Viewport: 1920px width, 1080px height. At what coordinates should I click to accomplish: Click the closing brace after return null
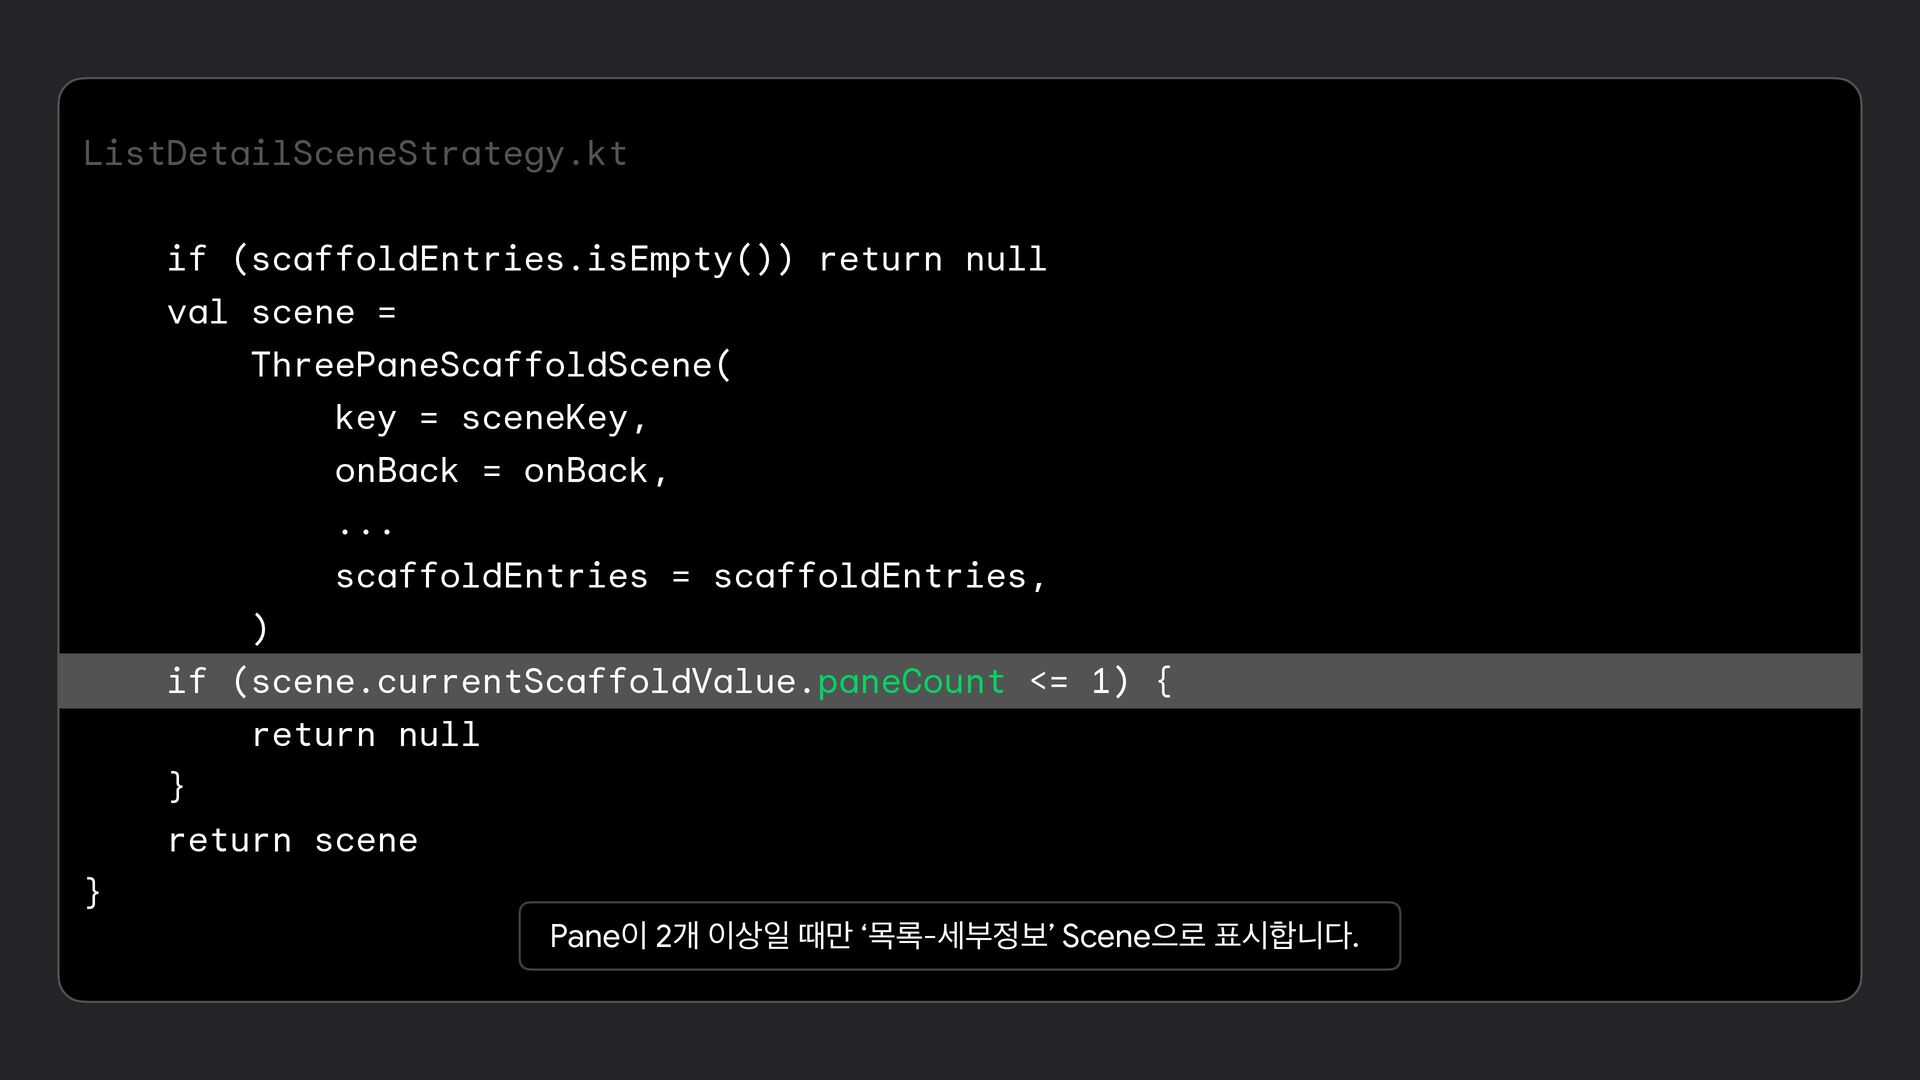177,786
